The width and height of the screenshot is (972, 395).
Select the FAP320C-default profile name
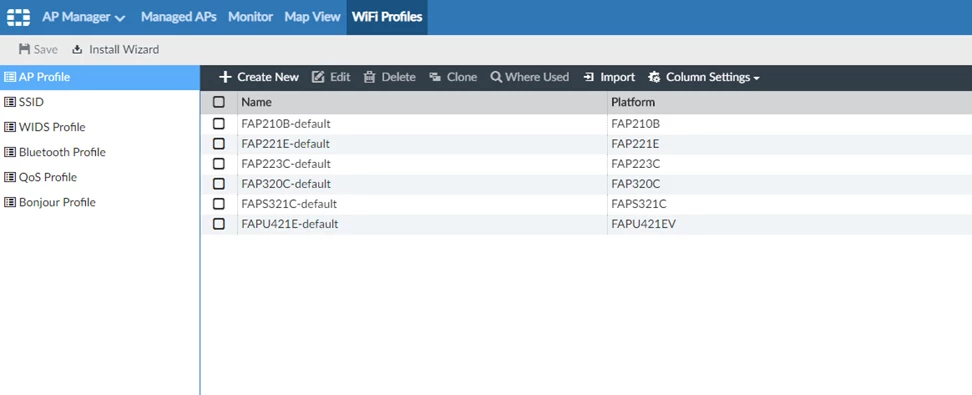[x=286, y=184]
